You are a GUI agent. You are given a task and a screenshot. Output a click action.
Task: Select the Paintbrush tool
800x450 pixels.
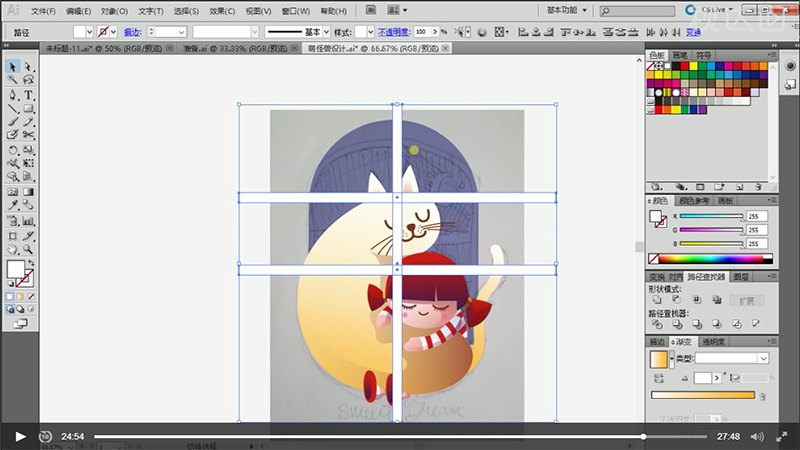tap(13, 122)
